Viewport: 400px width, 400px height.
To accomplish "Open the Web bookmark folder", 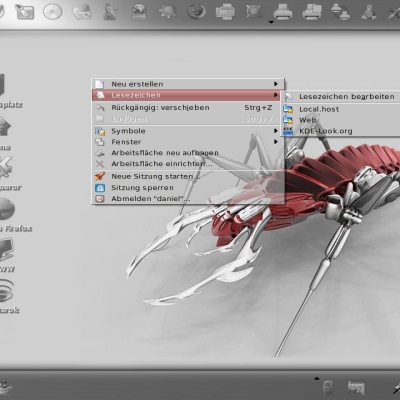I will [x=341, y=120].
